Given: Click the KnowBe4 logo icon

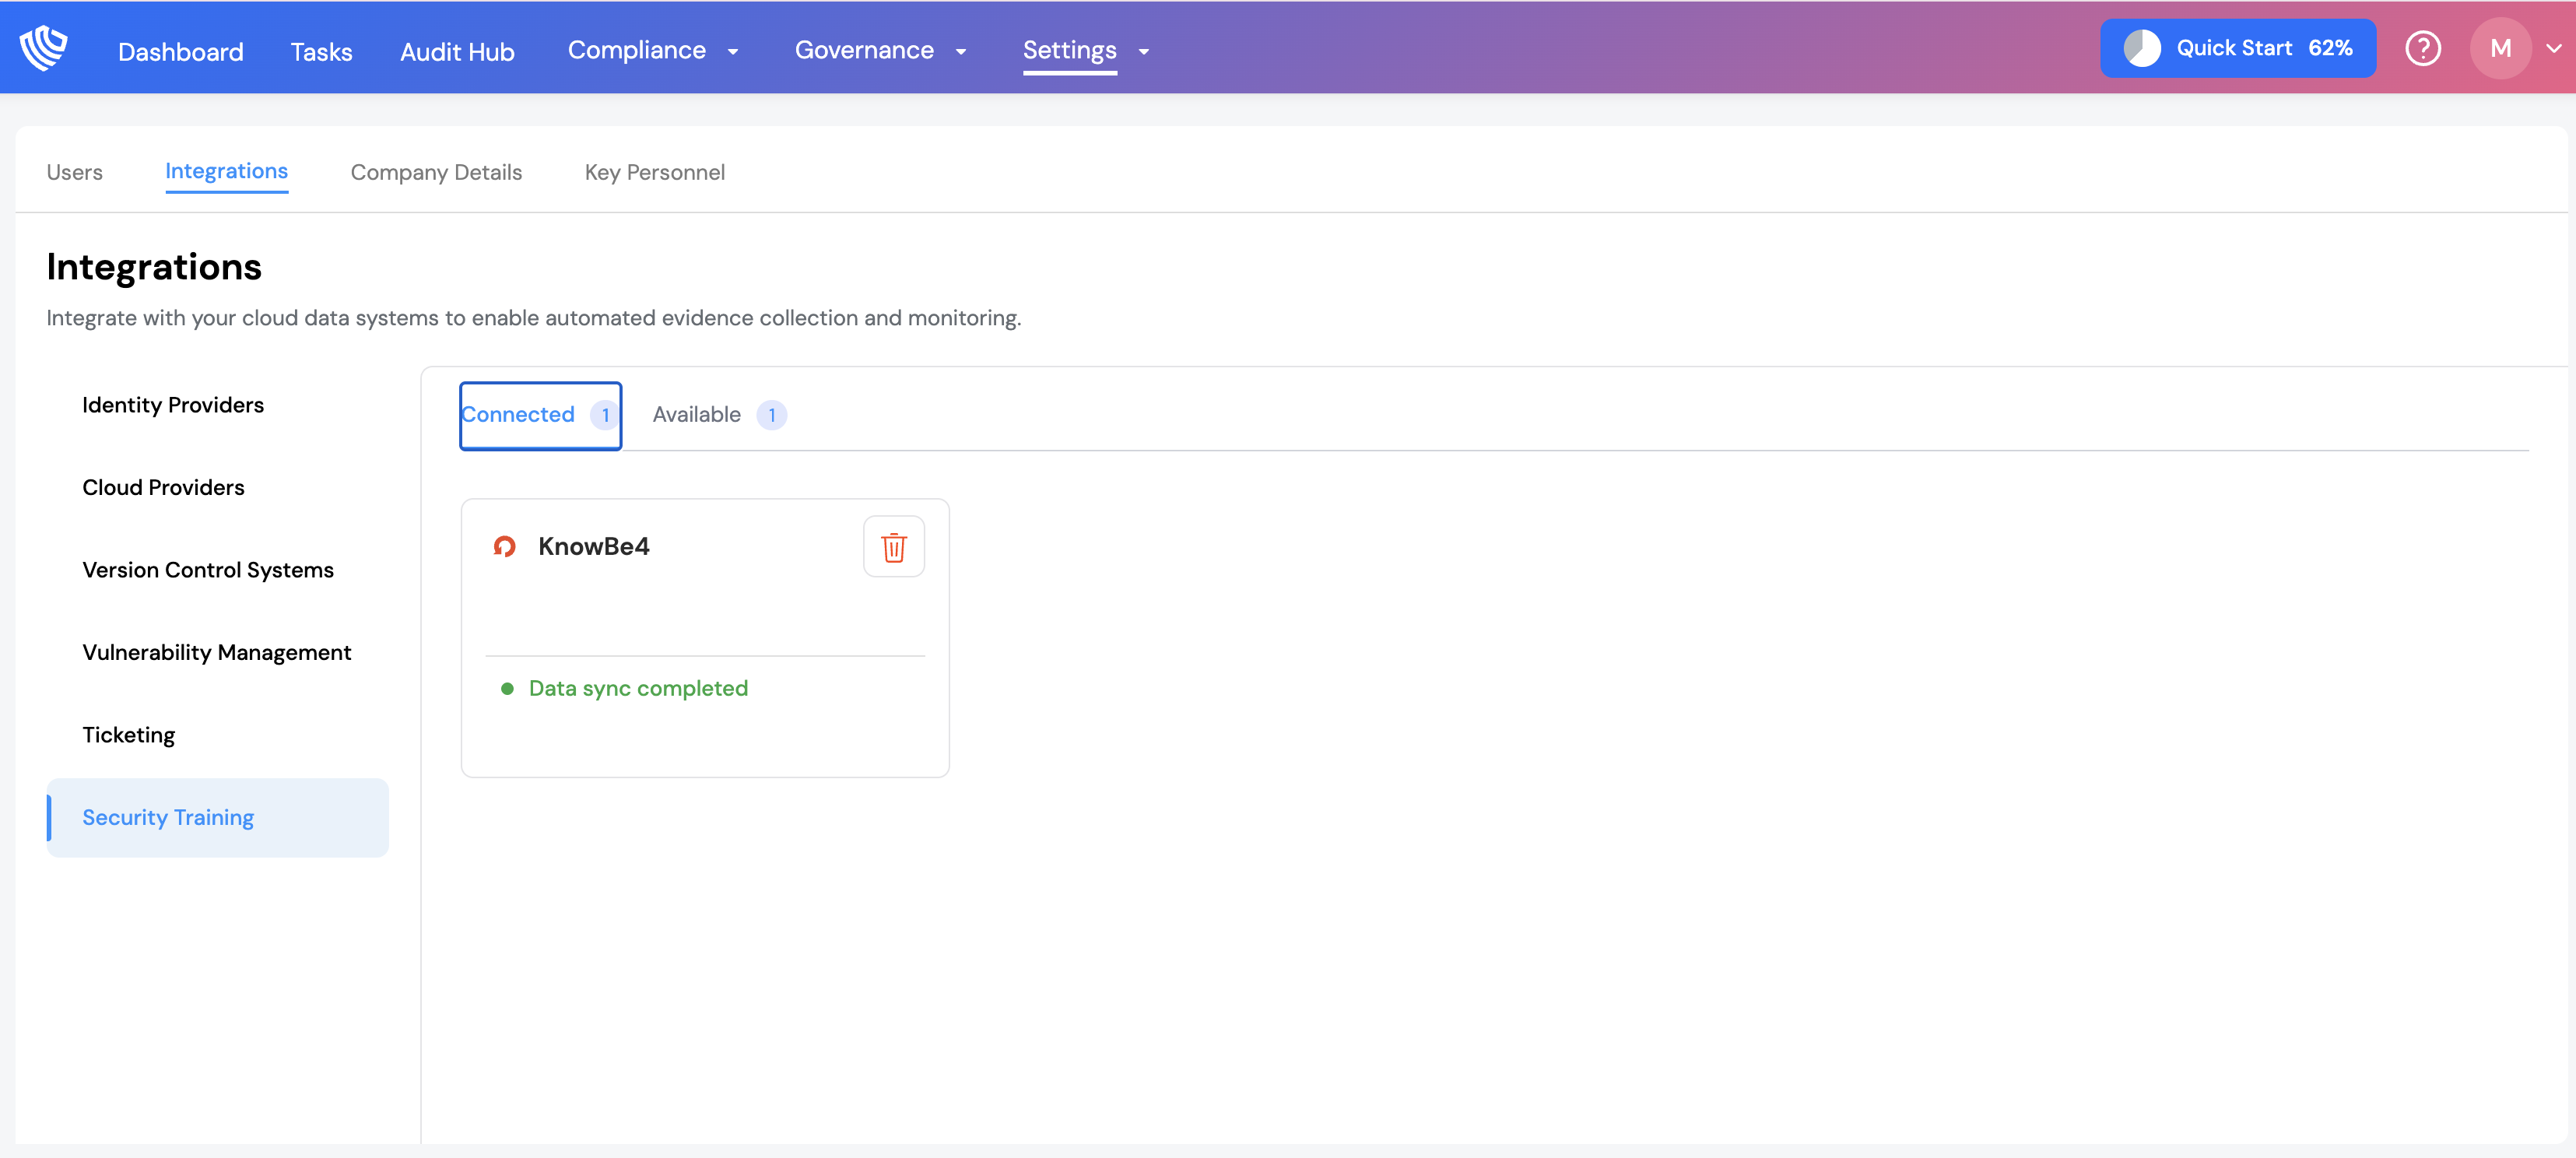Looking at the screenshot, I should [504, 546].
